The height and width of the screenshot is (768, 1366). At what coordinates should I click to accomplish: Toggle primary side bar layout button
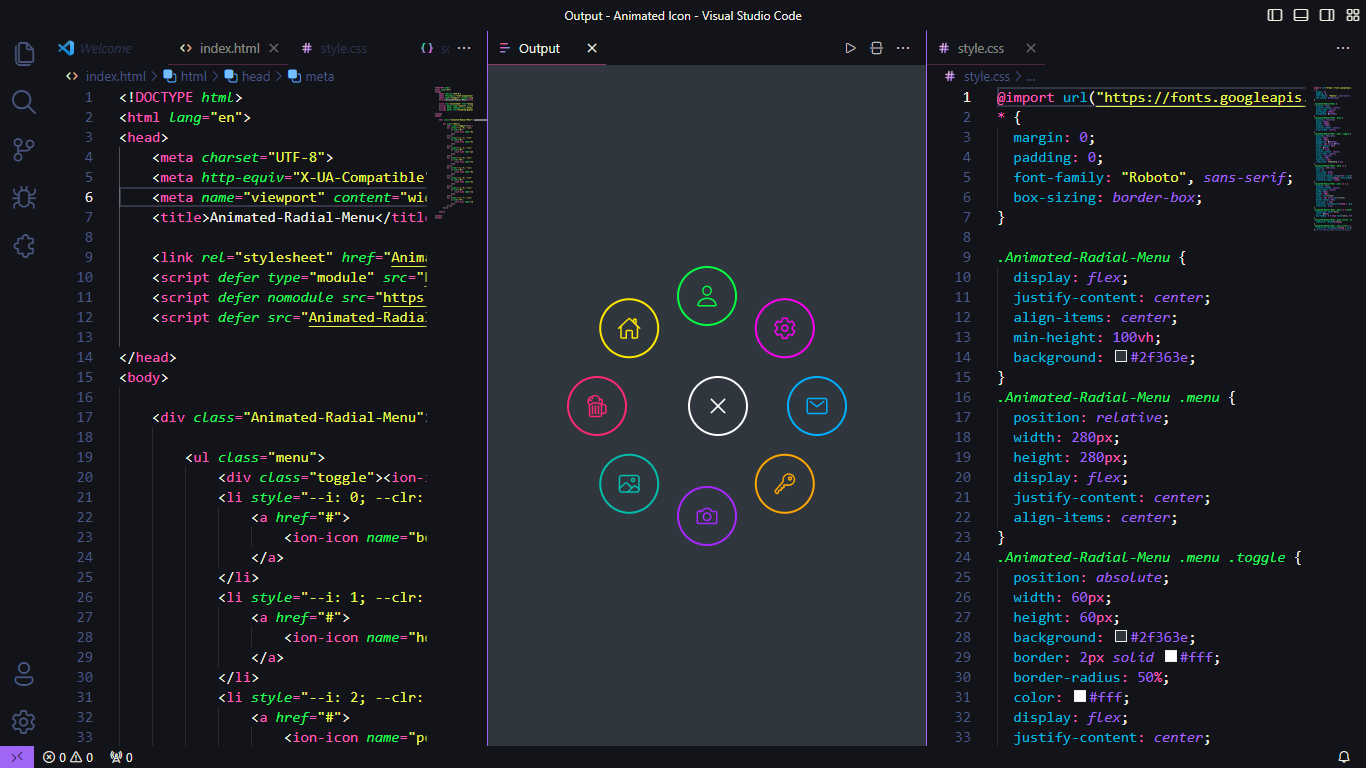pyautogui.click(x=1275, y=15)
